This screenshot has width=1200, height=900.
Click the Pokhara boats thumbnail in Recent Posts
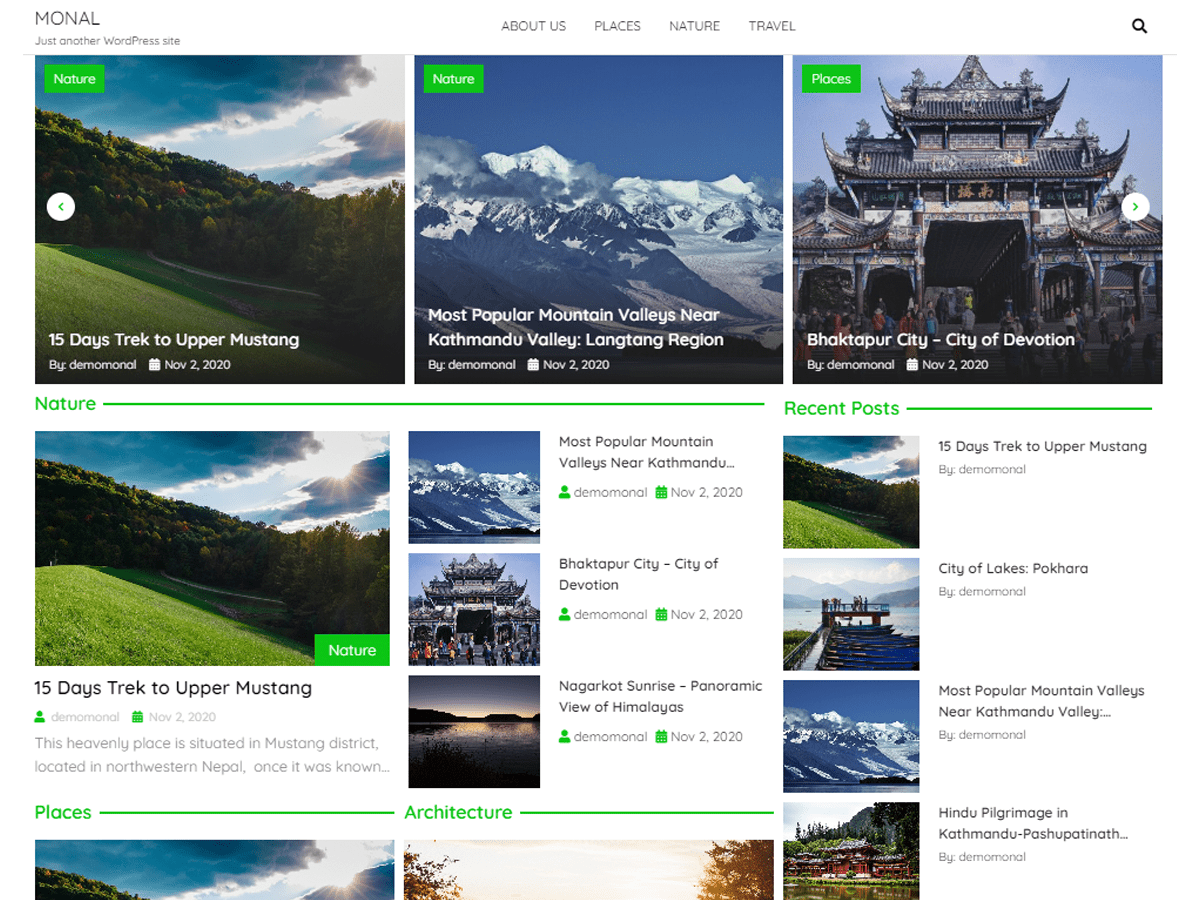click(x=851, y=614)
